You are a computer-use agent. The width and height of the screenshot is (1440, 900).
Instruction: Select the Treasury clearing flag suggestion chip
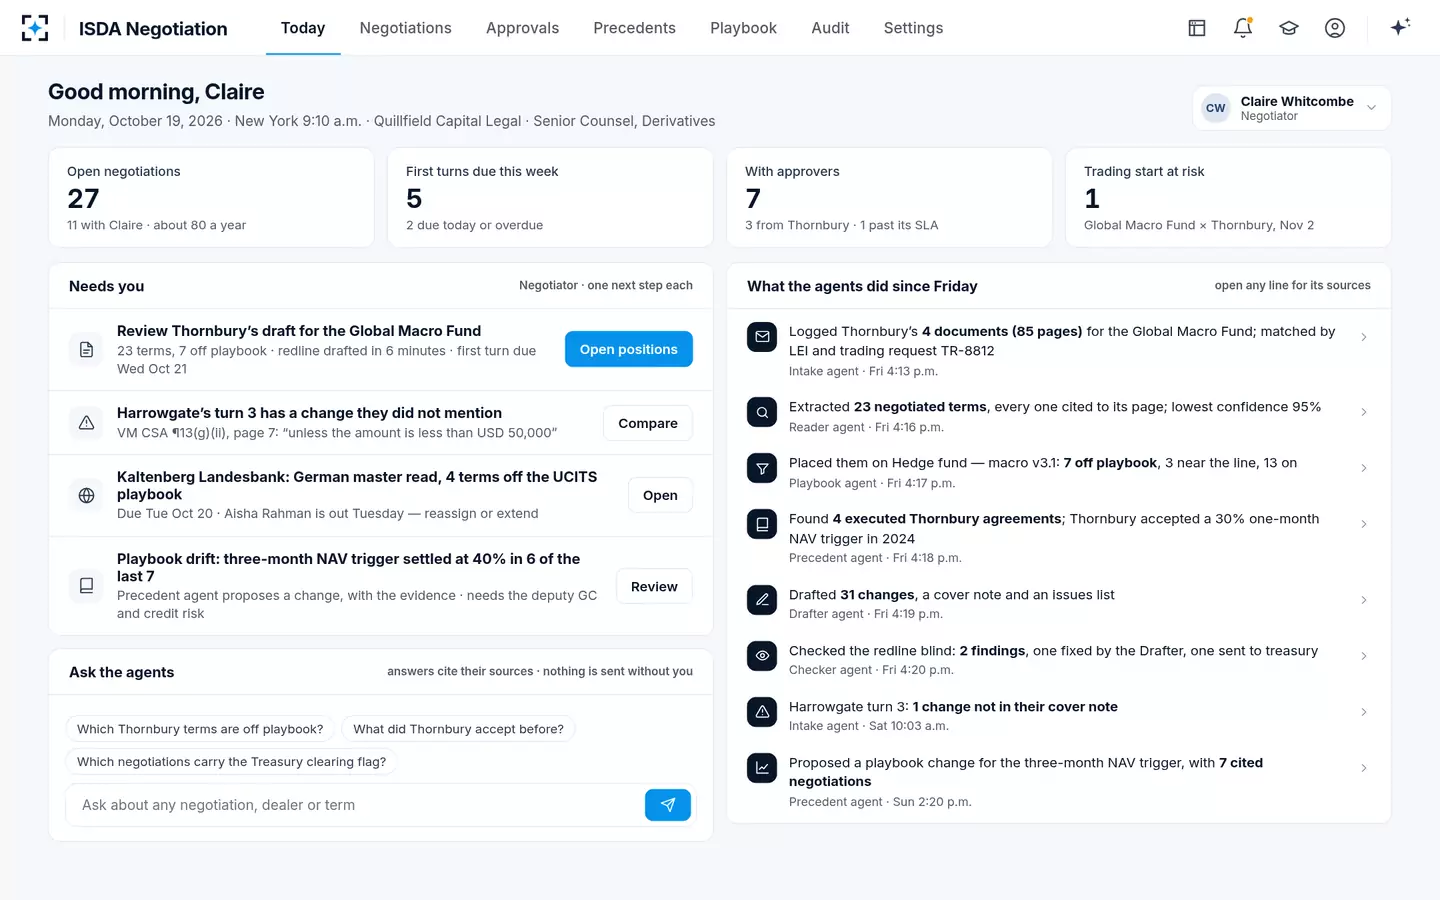tap(231, 762)
